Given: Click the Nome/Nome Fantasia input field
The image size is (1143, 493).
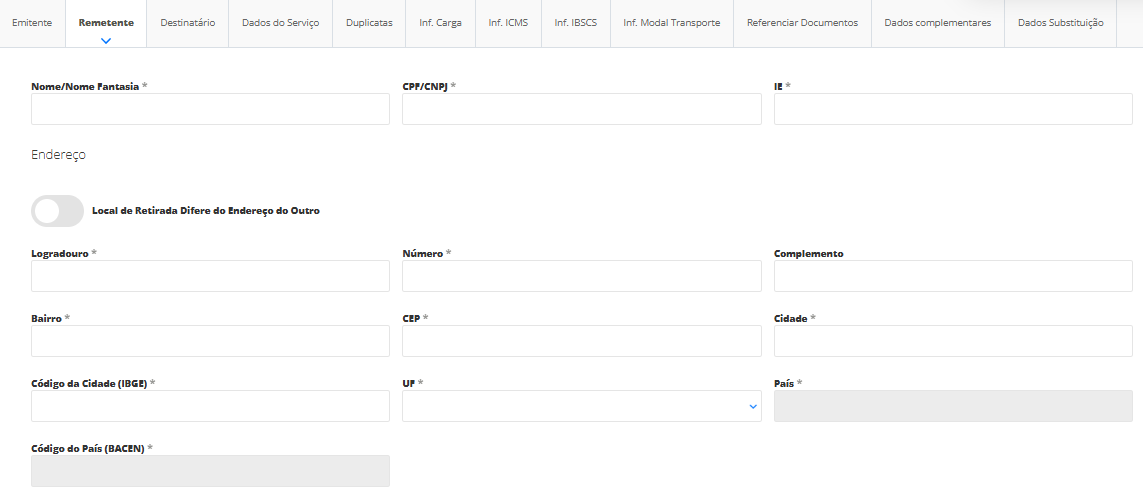Looking at the screenshot, I should (210, 109).
